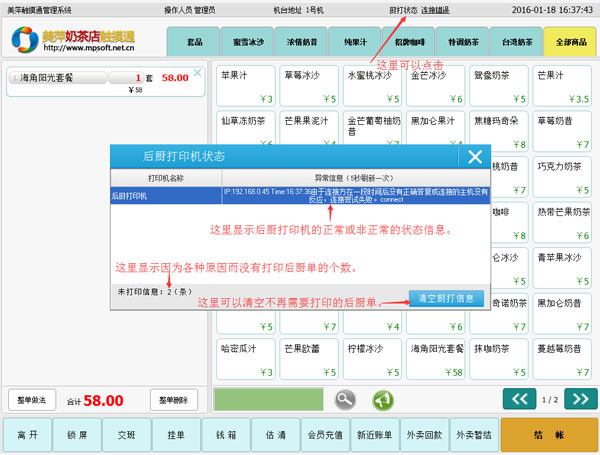The image size is (600, 455).
Task: Click the magnifier search icon
Action: 345,399
